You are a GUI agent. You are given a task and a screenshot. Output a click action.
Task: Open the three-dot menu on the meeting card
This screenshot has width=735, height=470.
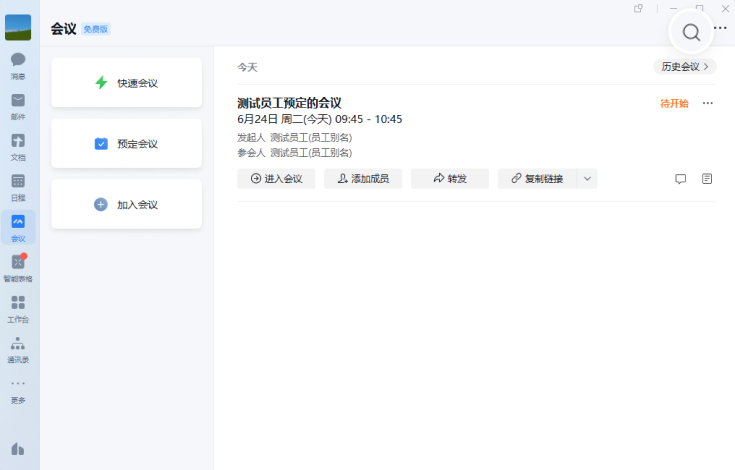click(708, 103)
